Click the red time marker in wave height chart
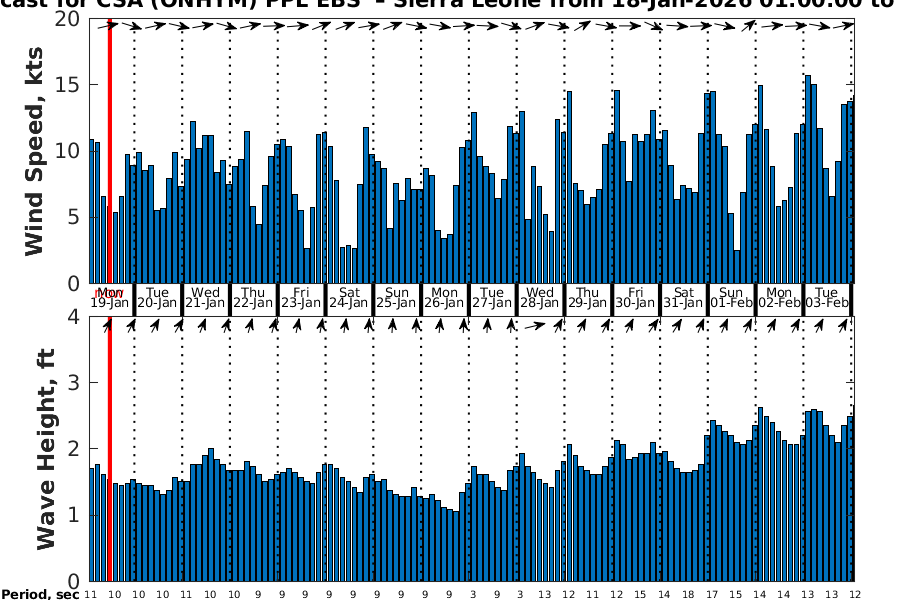Image resolution: width=900 pixels, height=600 pixels. [x=109, y=448]
